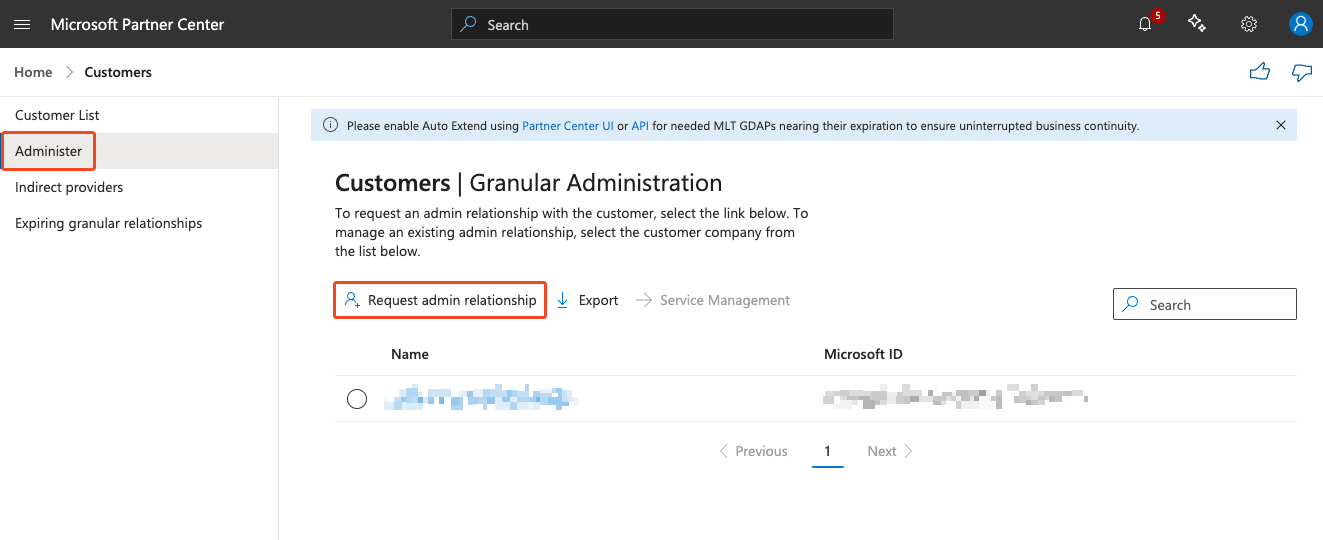Click the customer list search field
This screenshot has height=540, width=1323.
coord(1204,305)
